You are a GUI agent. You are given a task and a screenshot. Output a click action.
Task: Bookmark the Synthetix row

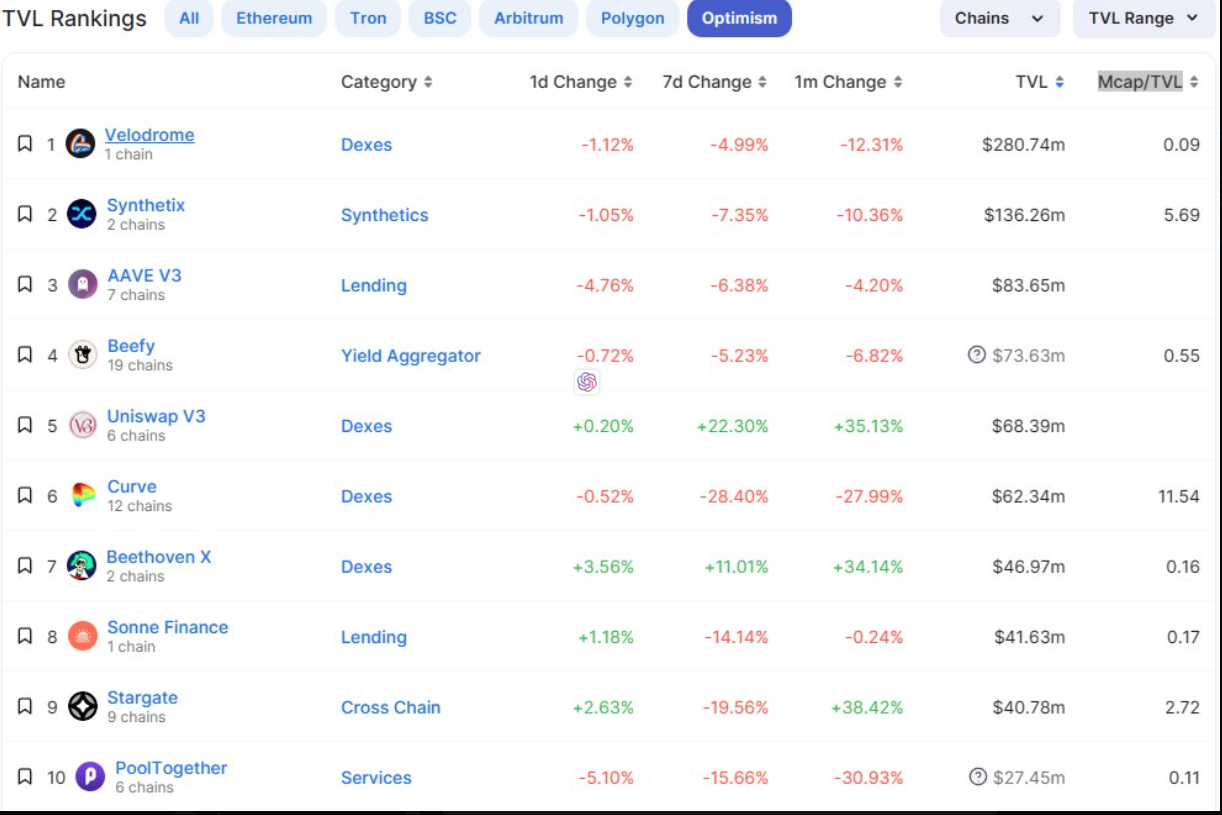pyautogui.click(x=25, y=214)
